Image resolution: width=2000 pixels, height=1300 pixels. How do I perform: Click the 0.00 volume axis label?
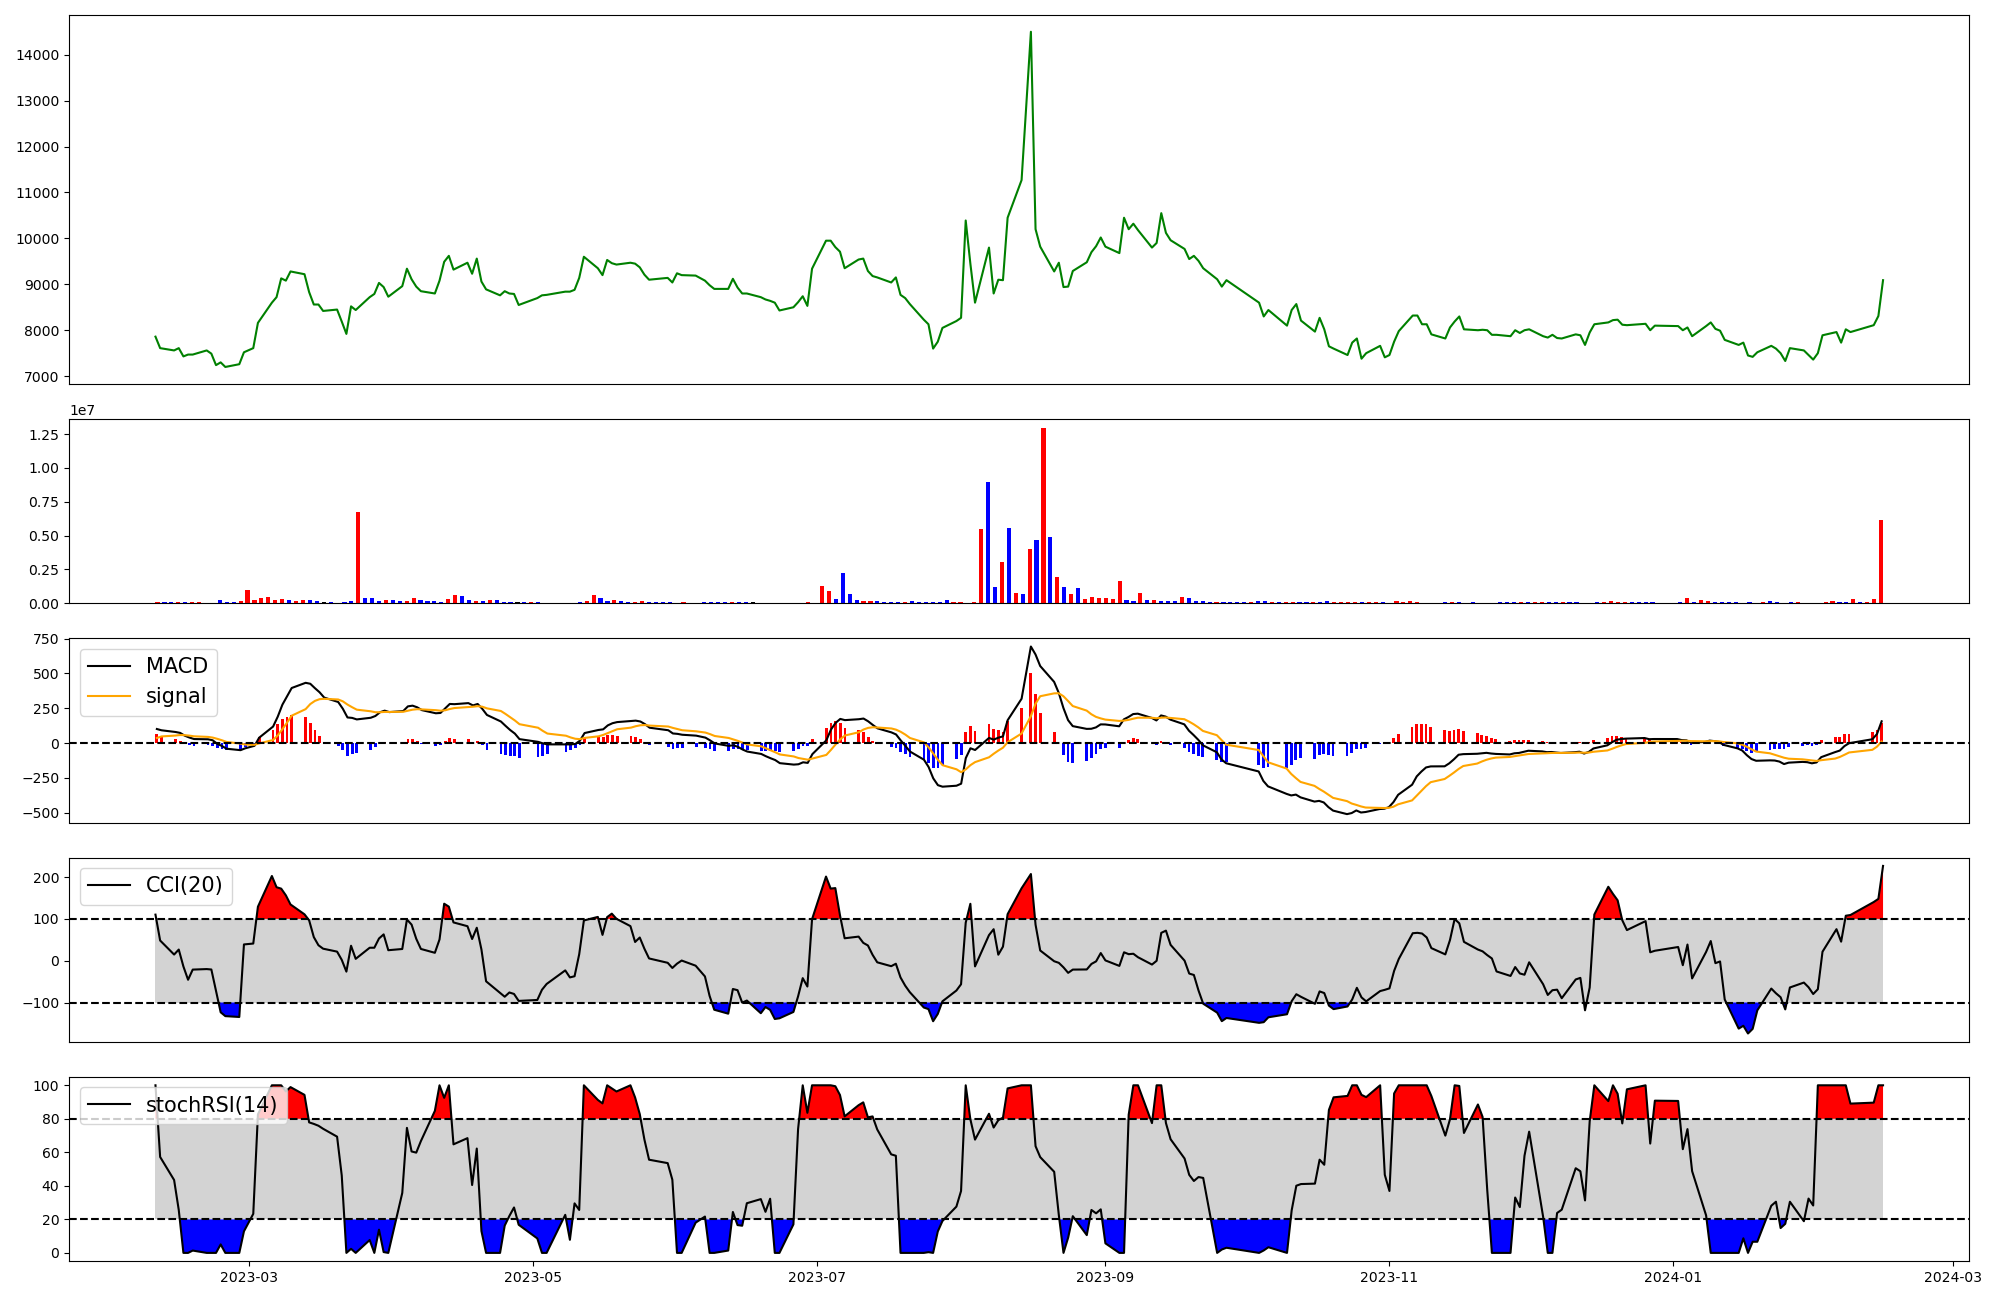(x=44, y=604)
